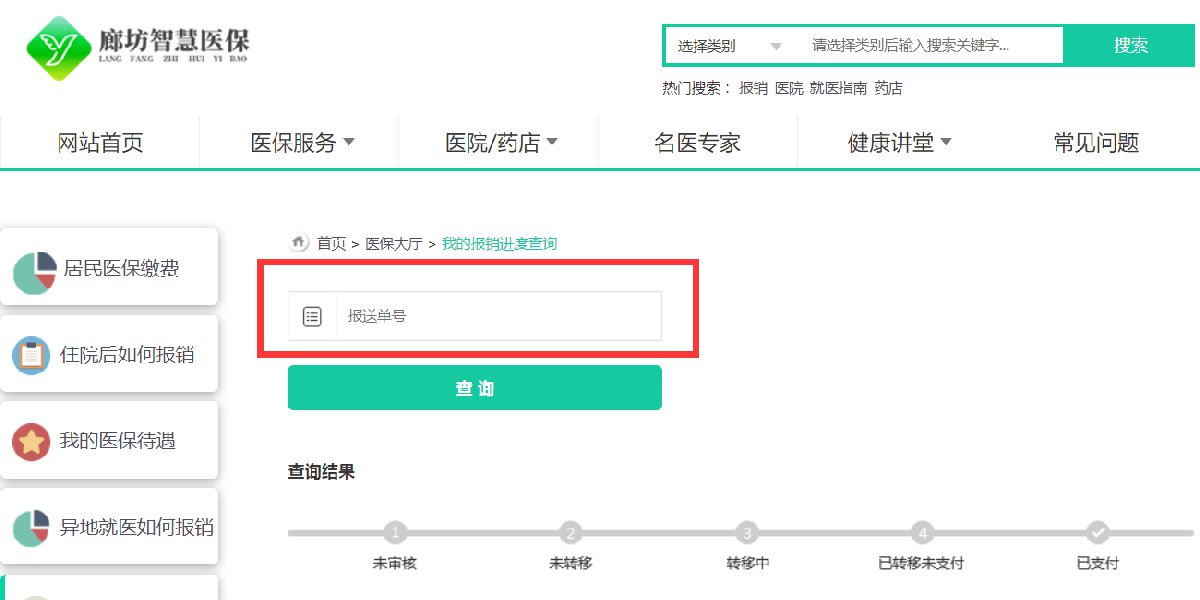This screenshot has width=1200, height=600.
Task: Click the pie chart icon beside 居民医保缴费
Action: tap(34, 273)
